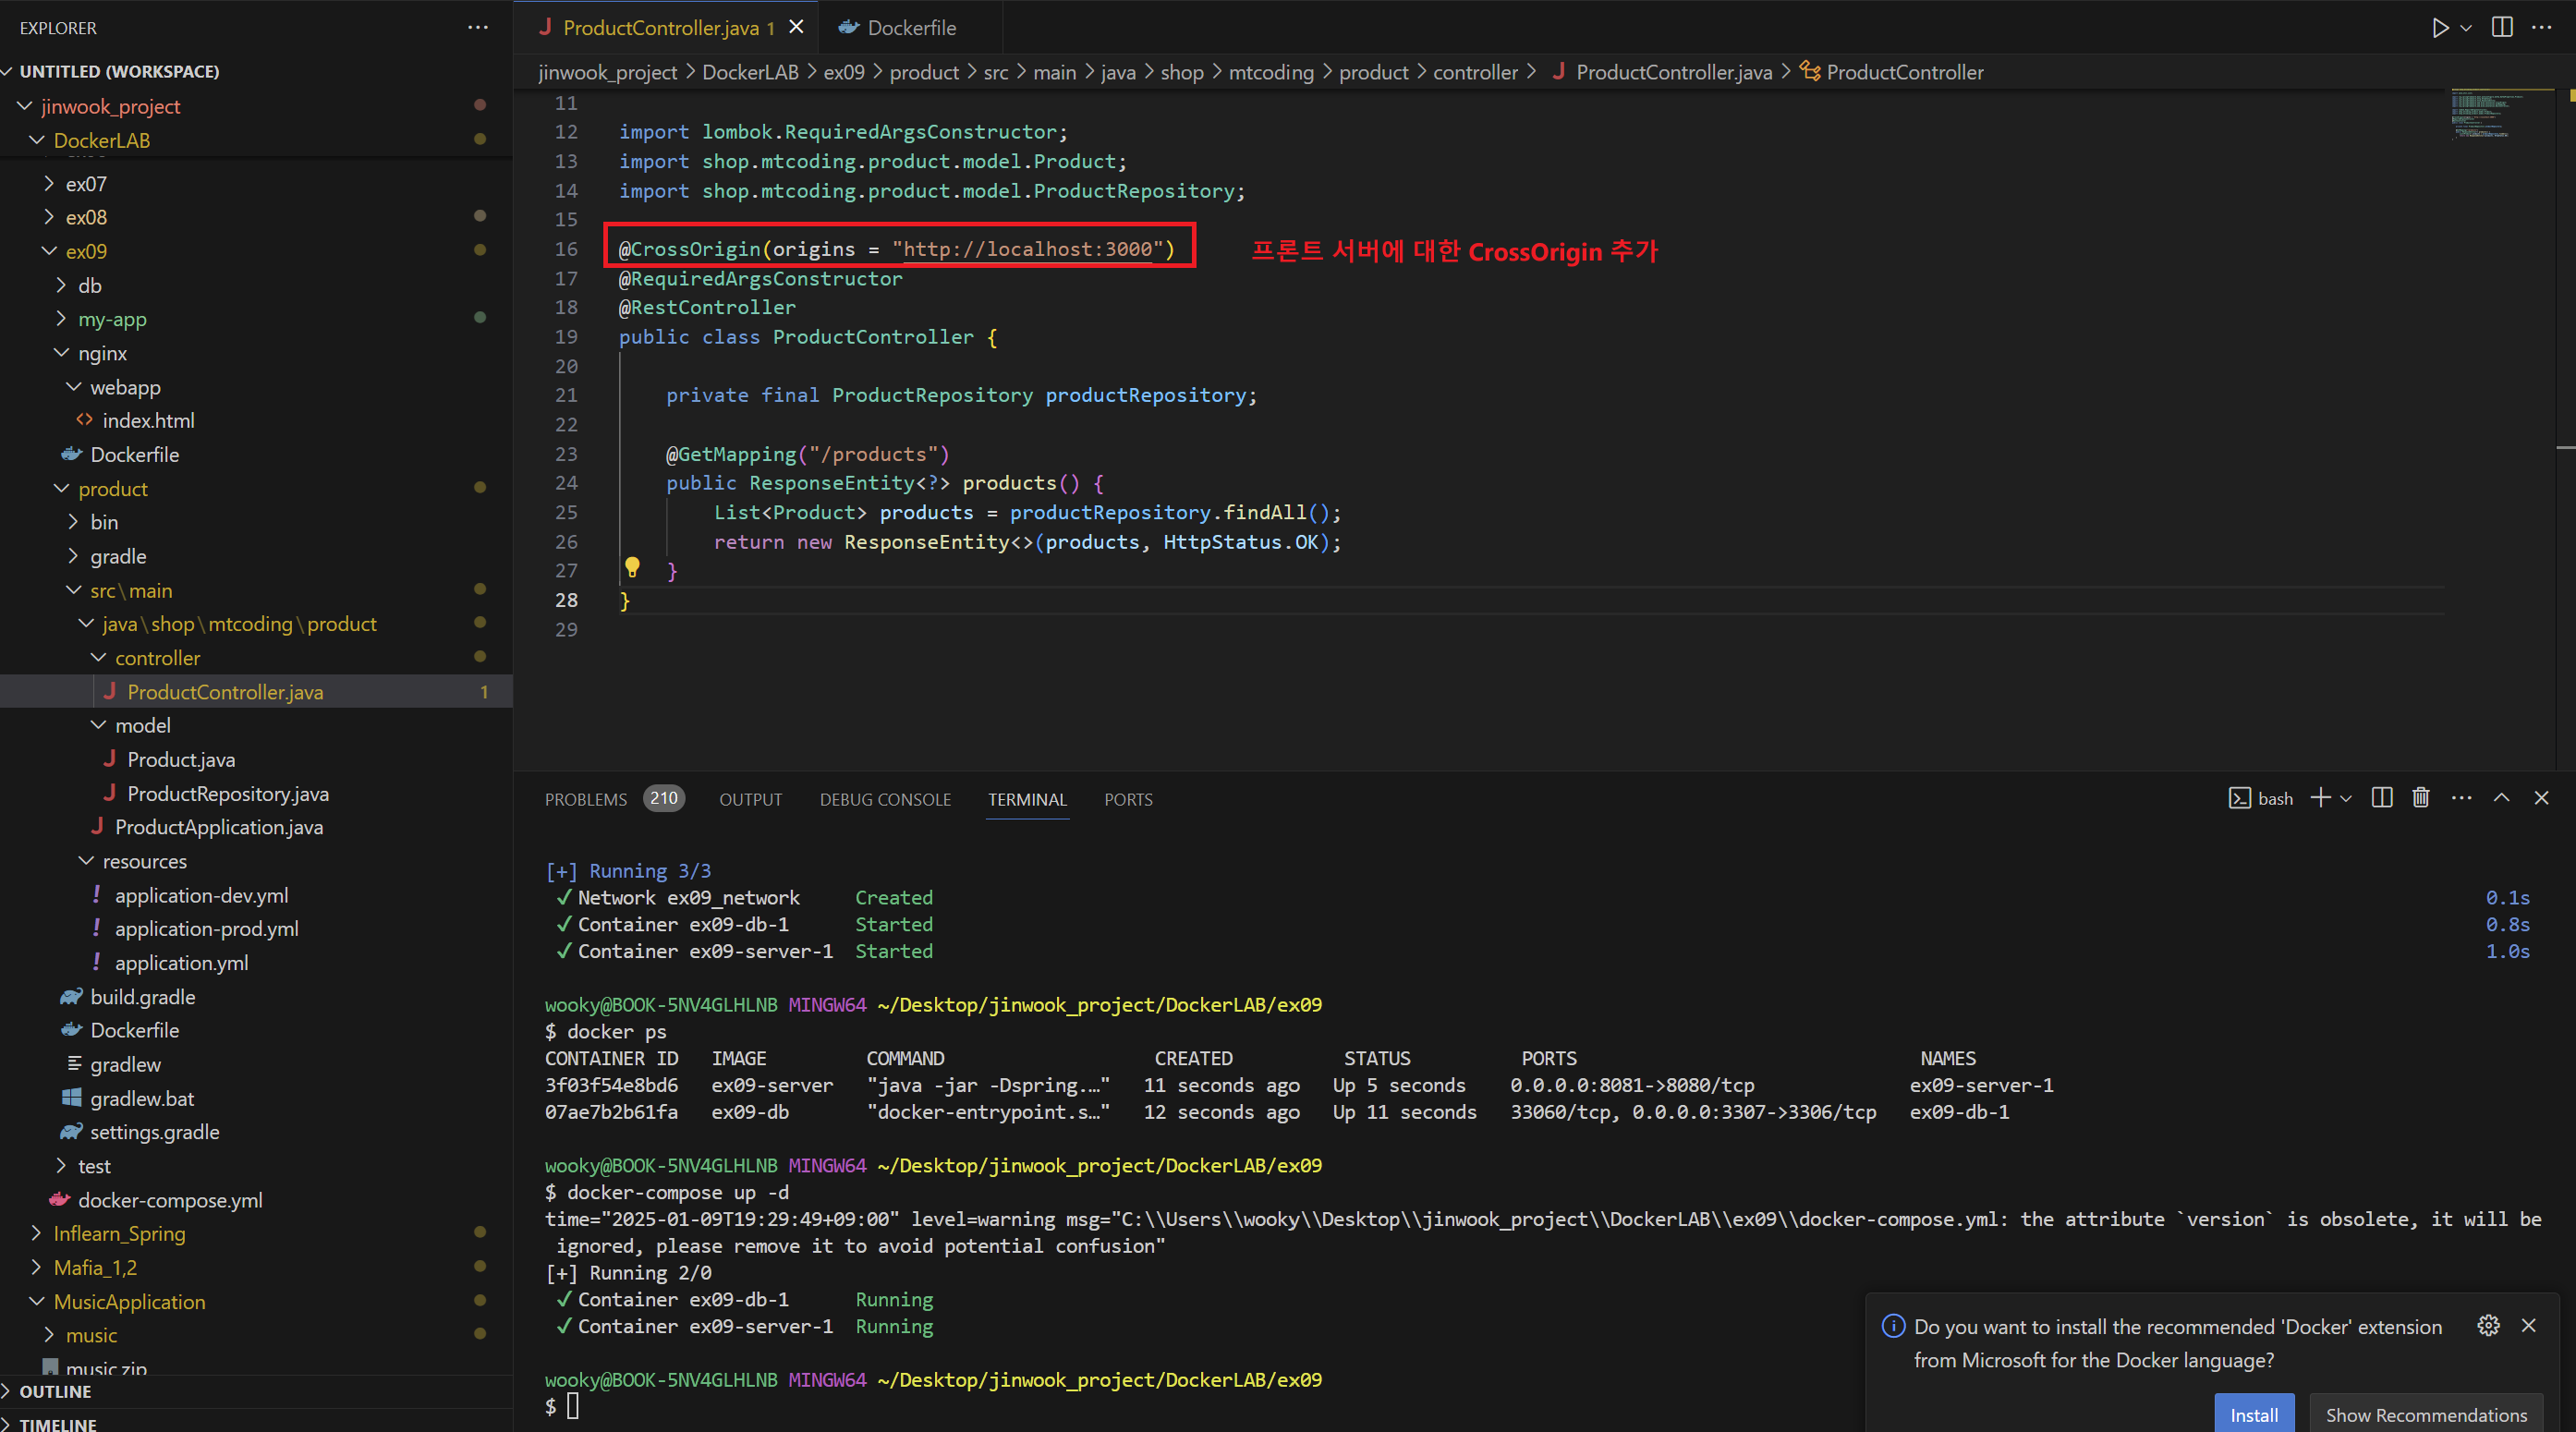Image resolution: width=2576 pixels, height=1432 pixels.
Task: Open the terminal launch profile dropdown arrow
Action: 2346,798
